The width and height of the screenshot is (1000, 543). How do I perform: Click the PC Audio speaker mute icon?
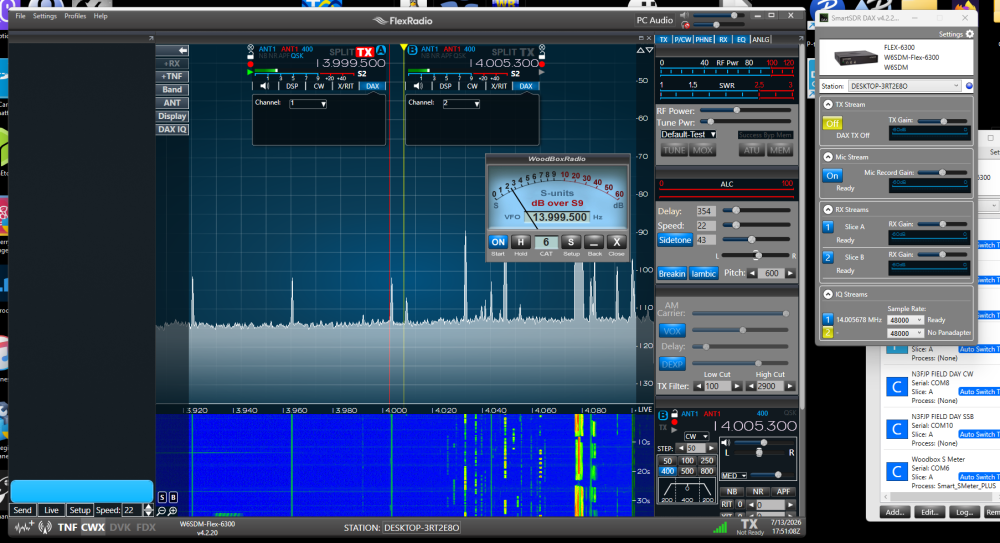coord(684,15)
